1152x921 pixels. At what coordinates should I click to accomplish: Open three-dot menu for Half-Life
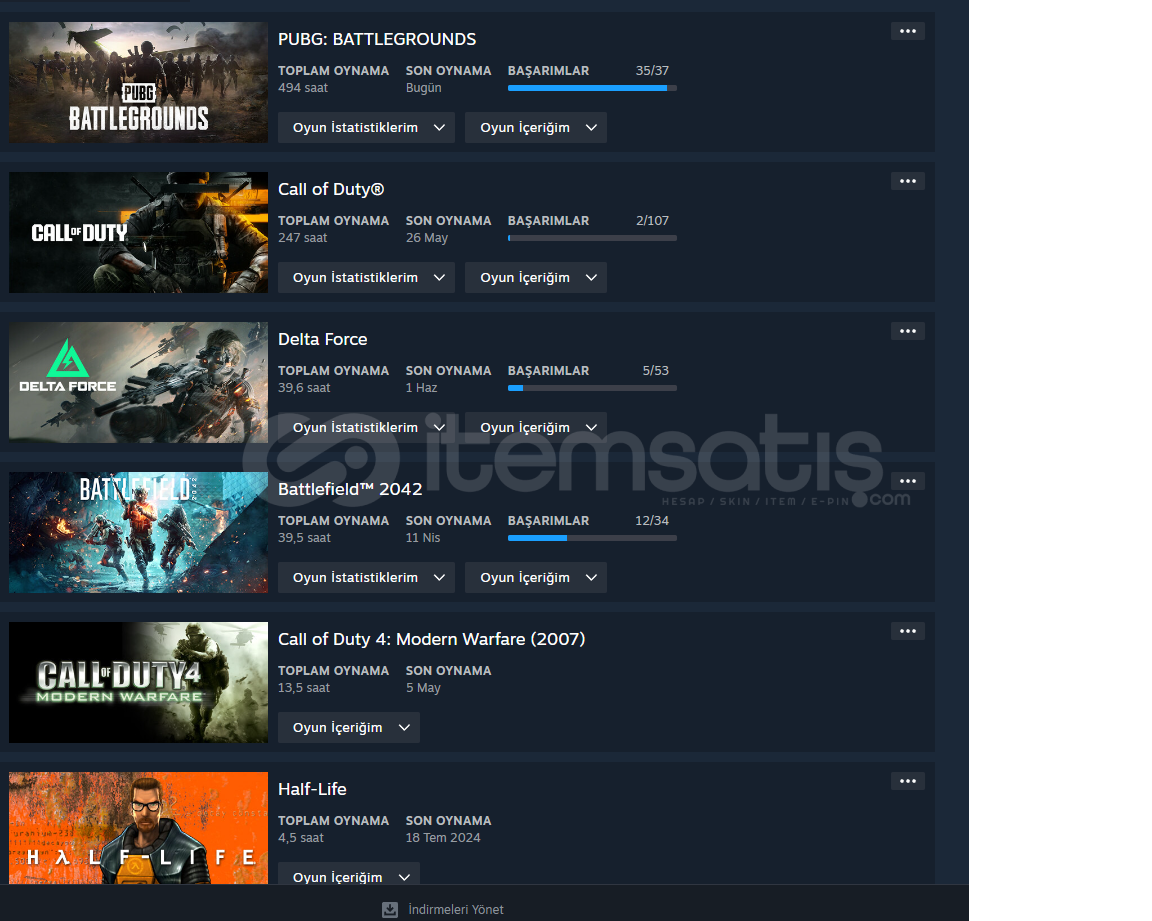click(907, 781)
